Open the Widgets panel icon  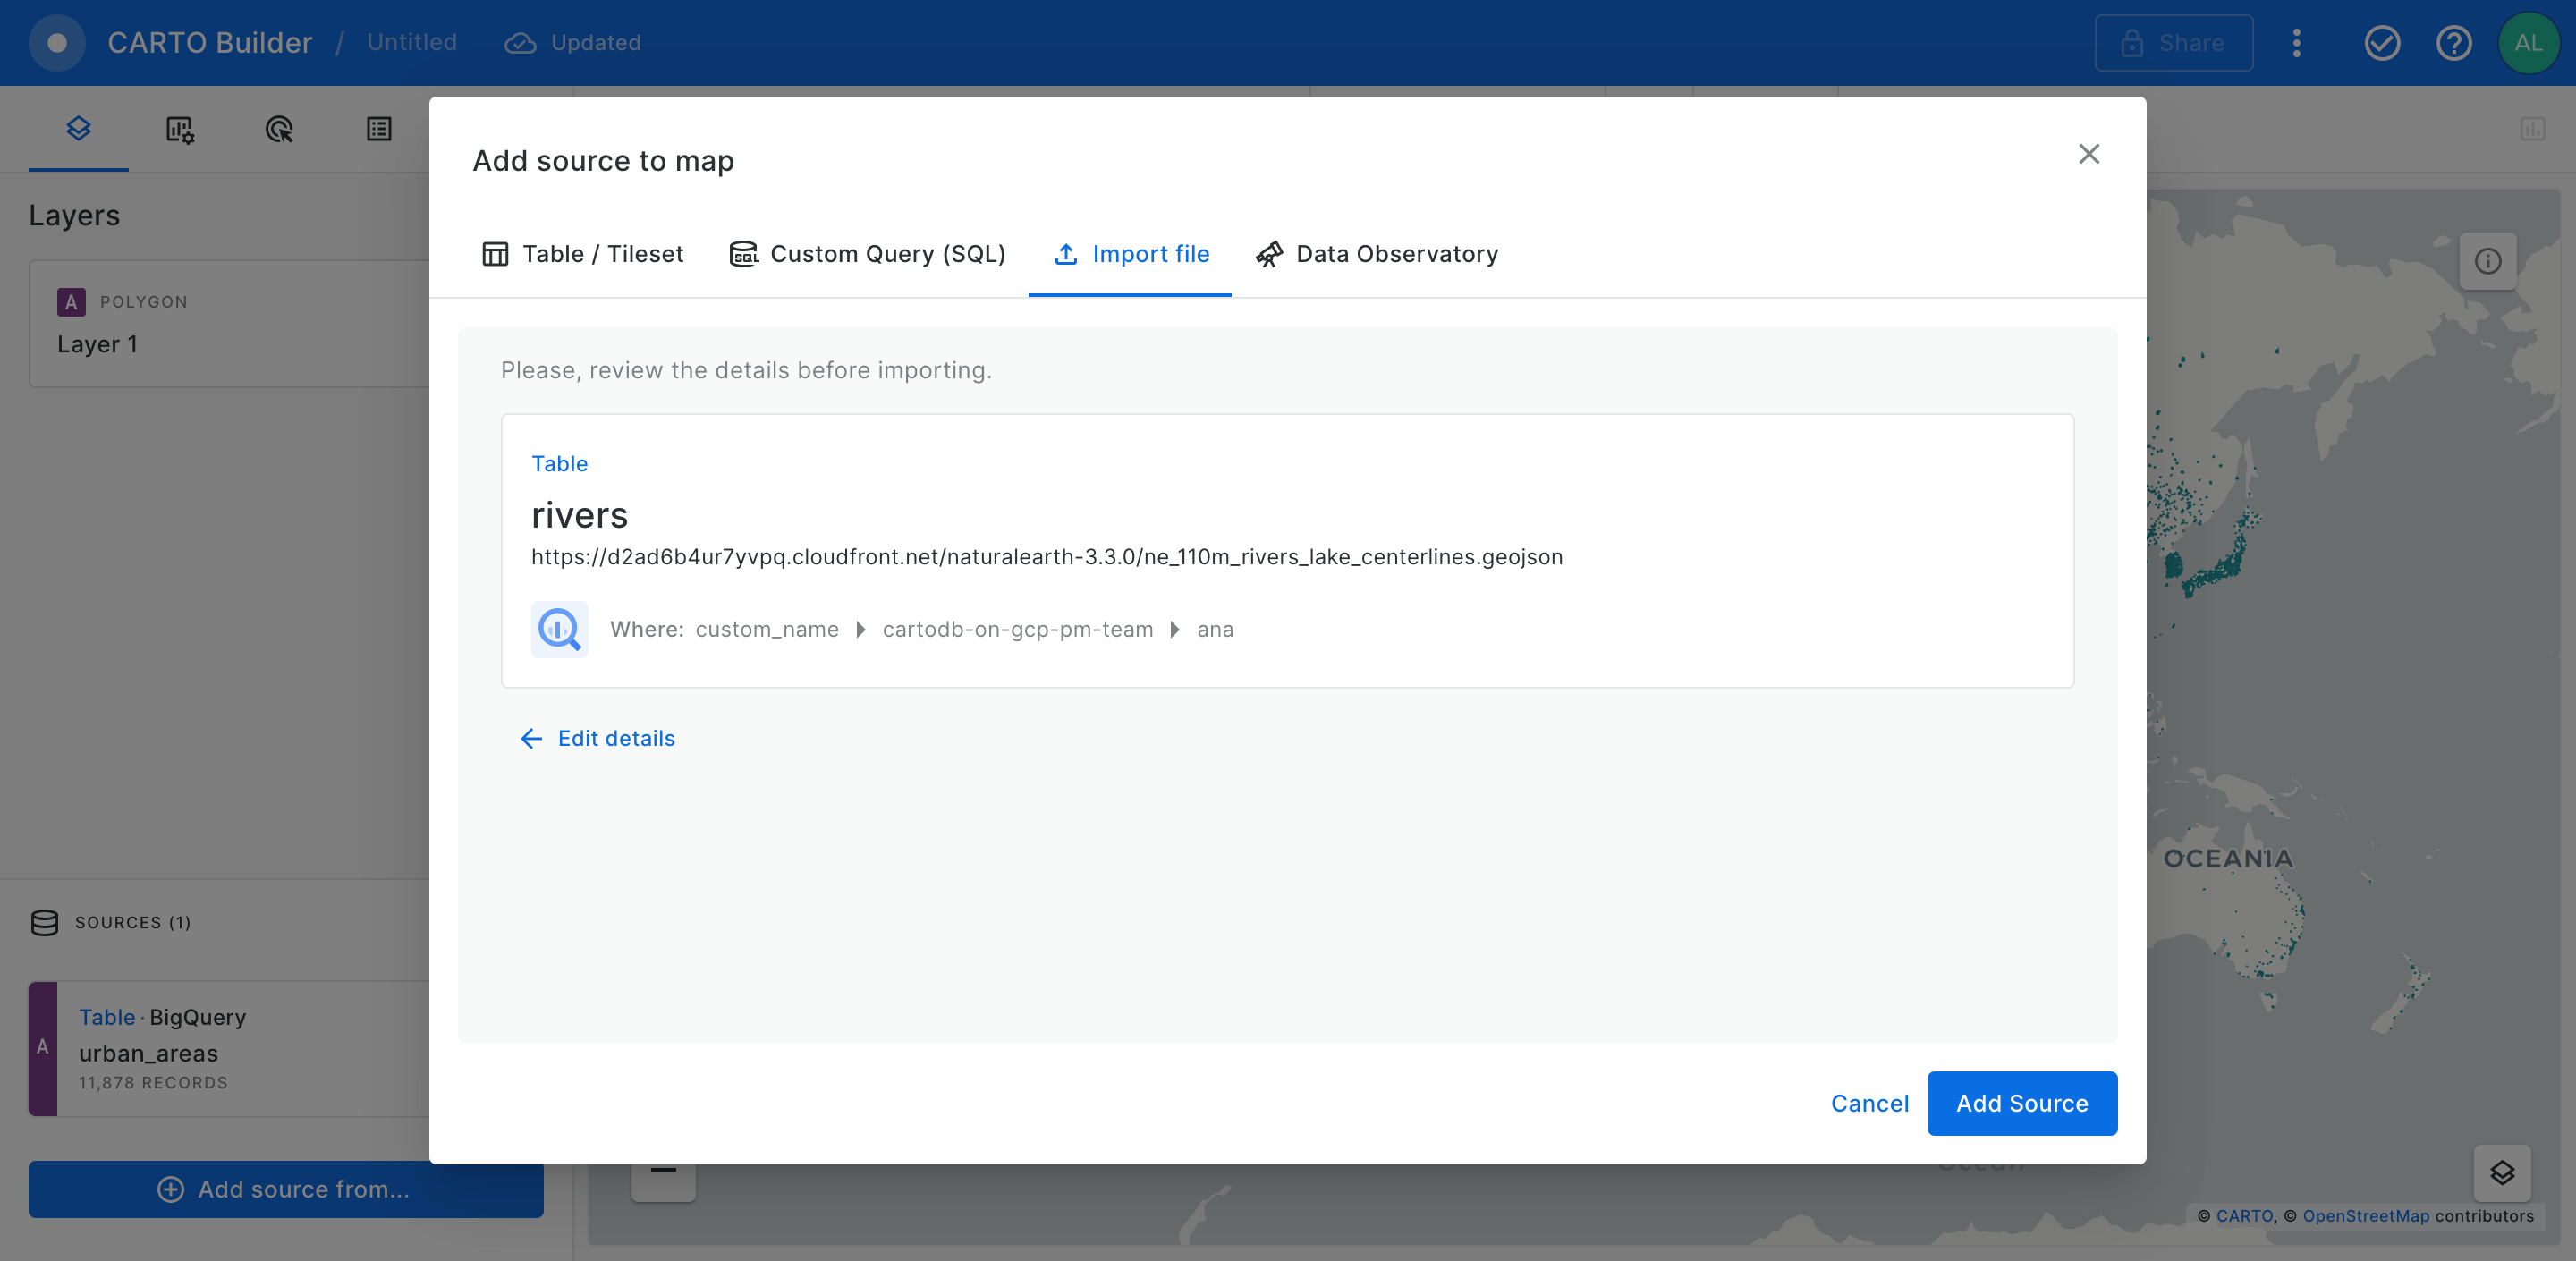[179, 129]
